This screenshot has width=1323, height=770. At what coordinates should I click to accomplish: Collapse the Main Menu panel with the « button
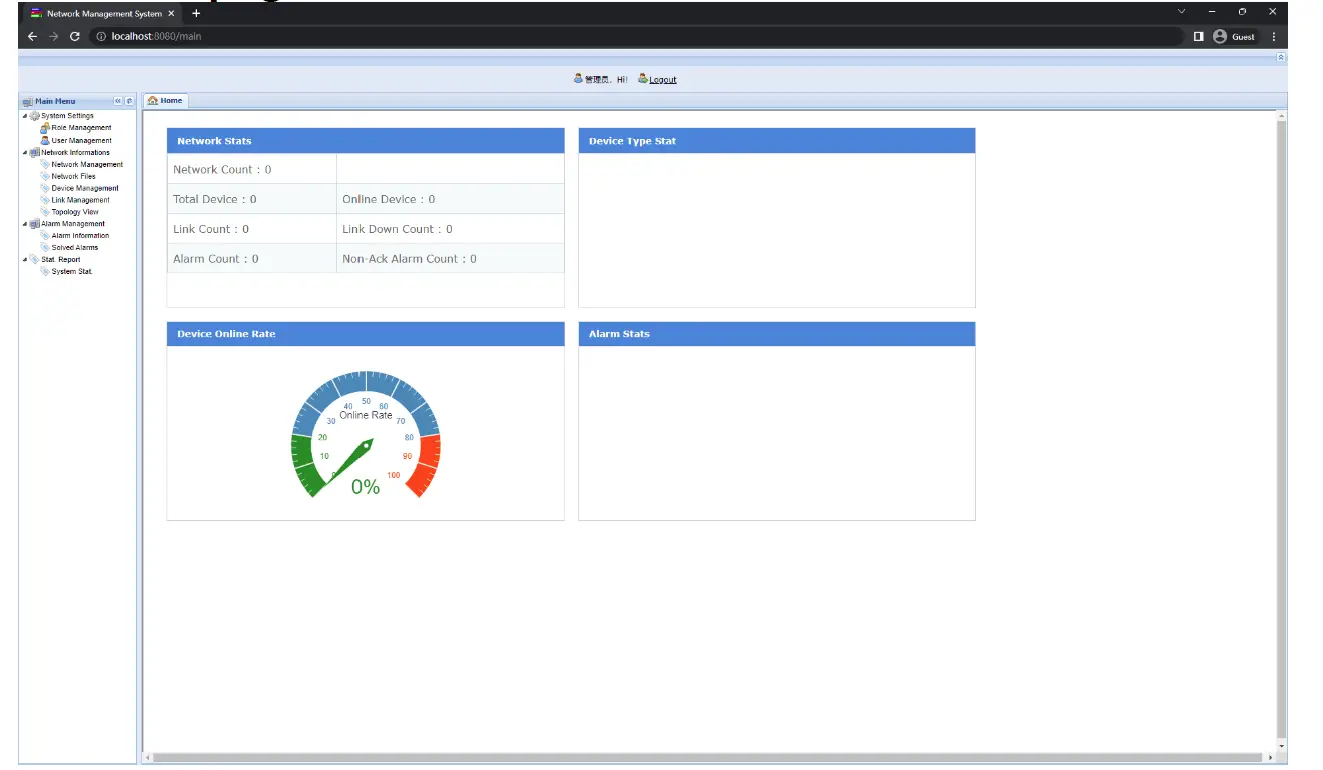[117, 100]
